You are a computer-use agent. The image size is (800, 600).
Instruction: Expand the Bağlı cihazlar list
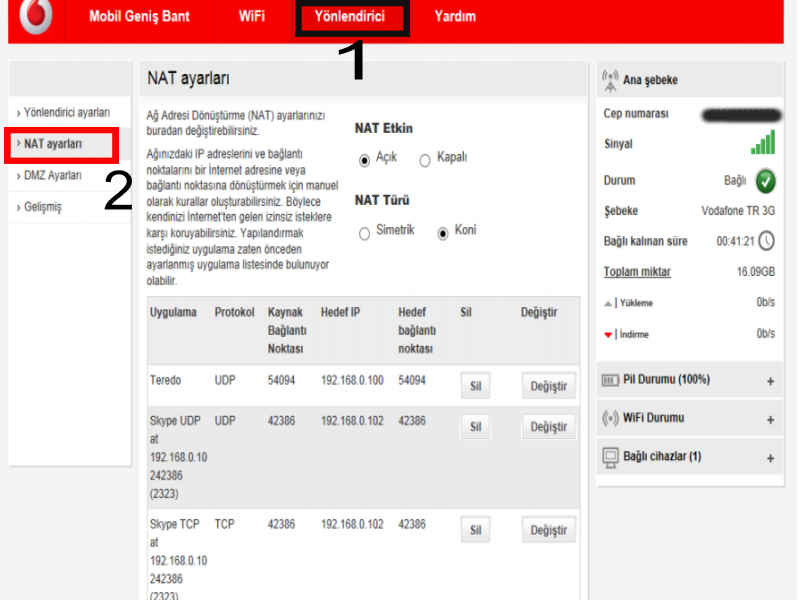(770, 458)
